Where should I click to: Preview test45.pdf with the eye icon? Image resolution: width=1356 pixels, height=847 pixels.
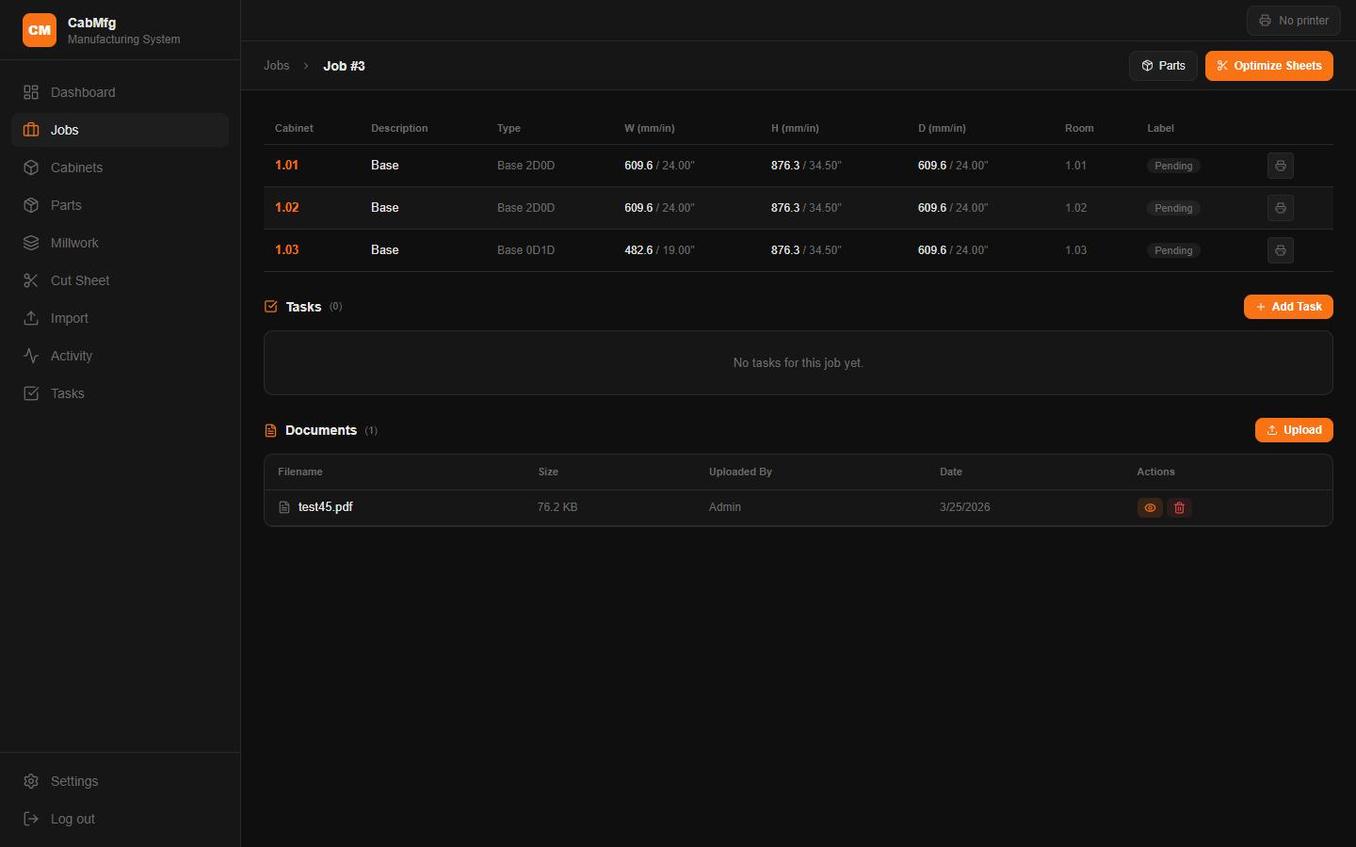click(x=1149, y=507)
